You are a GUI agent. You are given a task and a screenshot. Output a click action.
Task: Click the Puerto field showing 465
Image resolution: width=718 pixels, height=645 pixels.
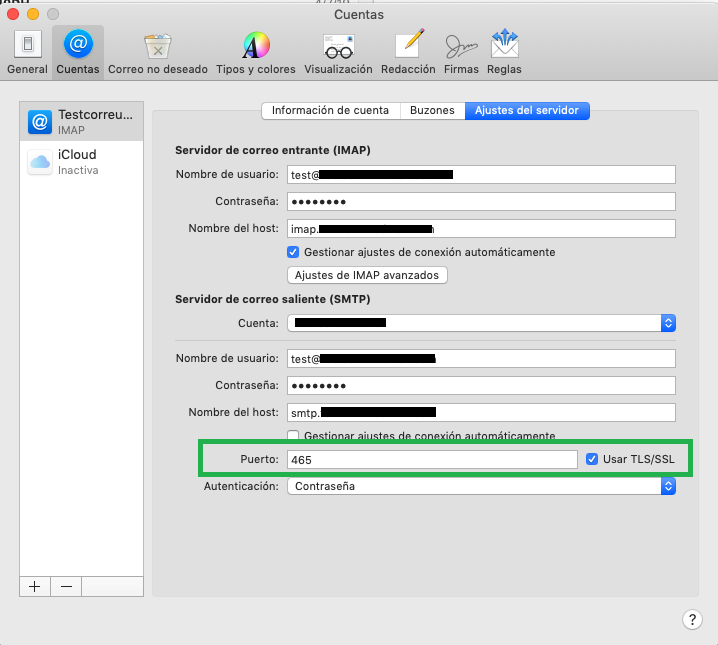[x=432, y=459]
